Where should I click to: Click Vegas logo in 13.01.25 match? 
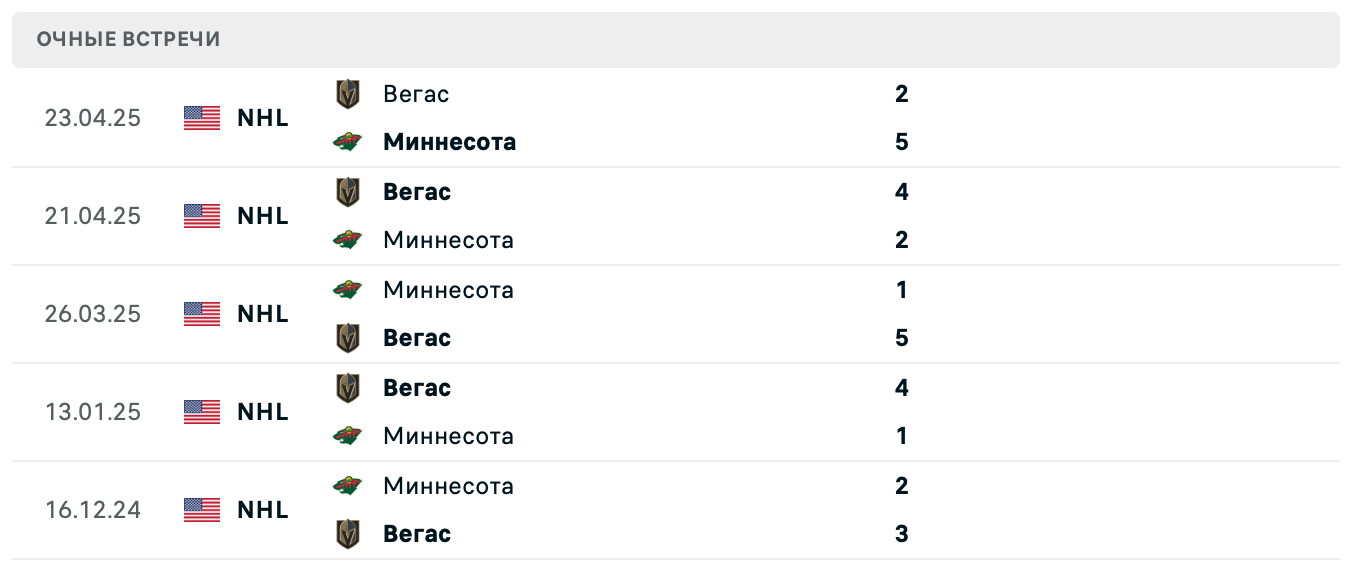tap(347, 388)
